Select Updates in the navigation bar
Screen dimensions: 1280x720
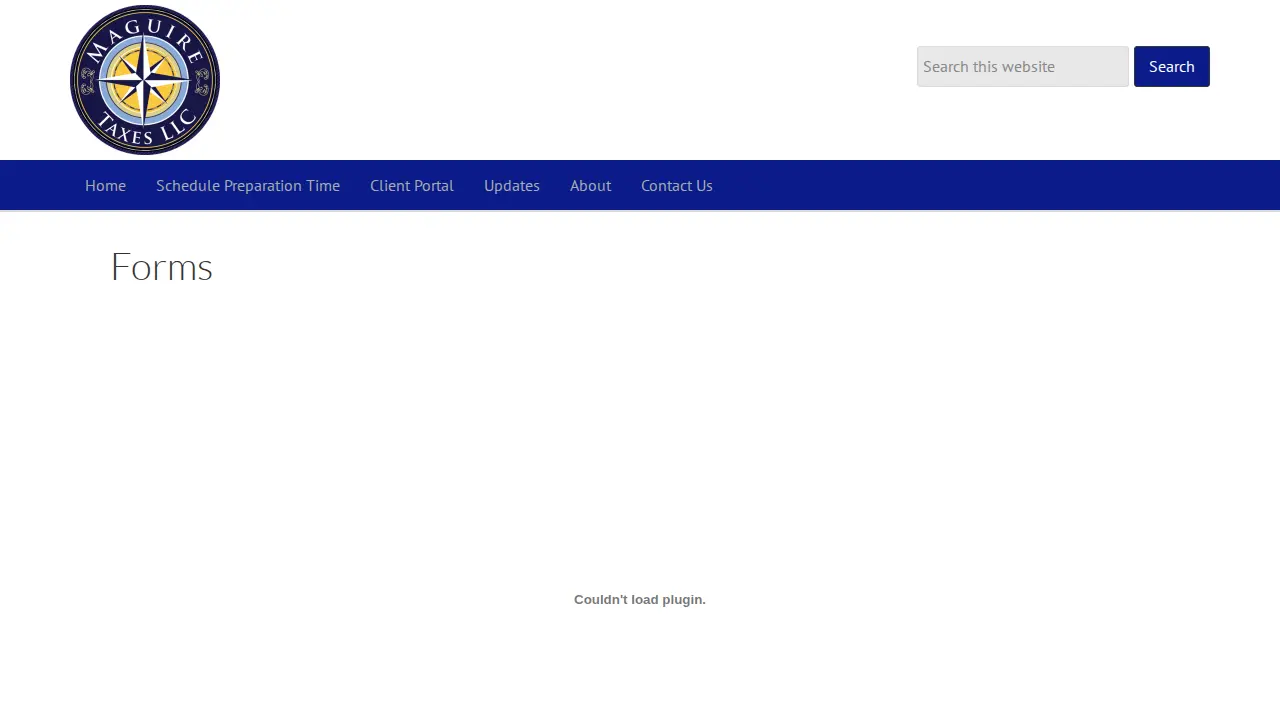tap(512, 185)
